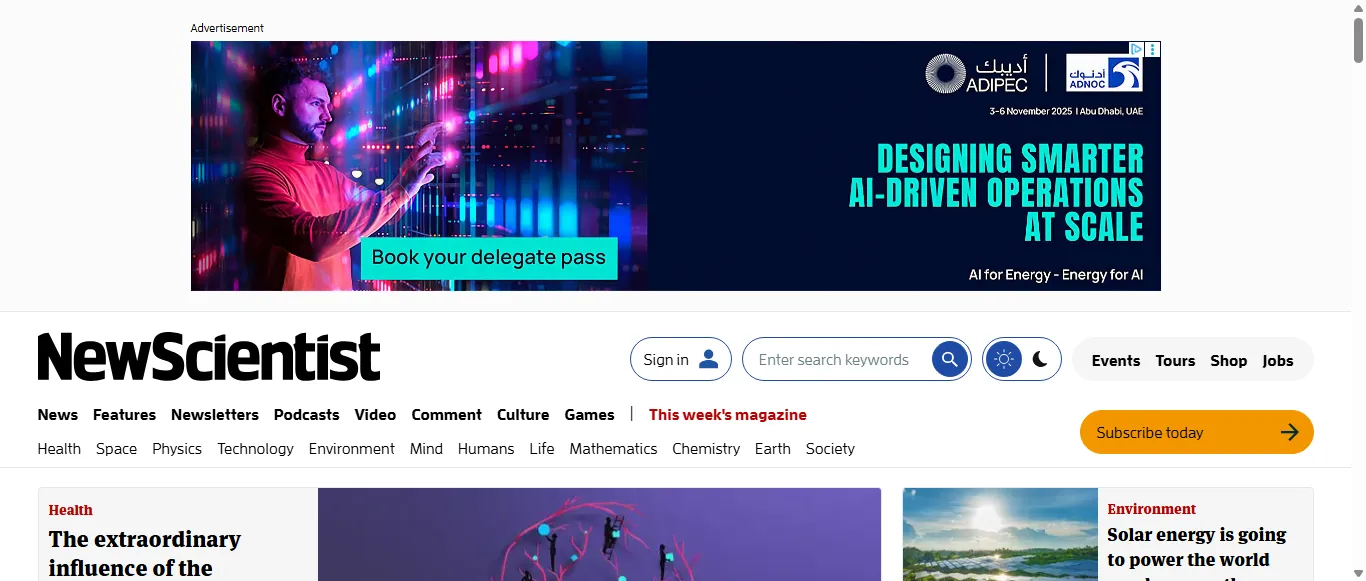Switch to dark mode moon icon
This screenshot has width=1366, height=581.
click(x=1040, y=359)
